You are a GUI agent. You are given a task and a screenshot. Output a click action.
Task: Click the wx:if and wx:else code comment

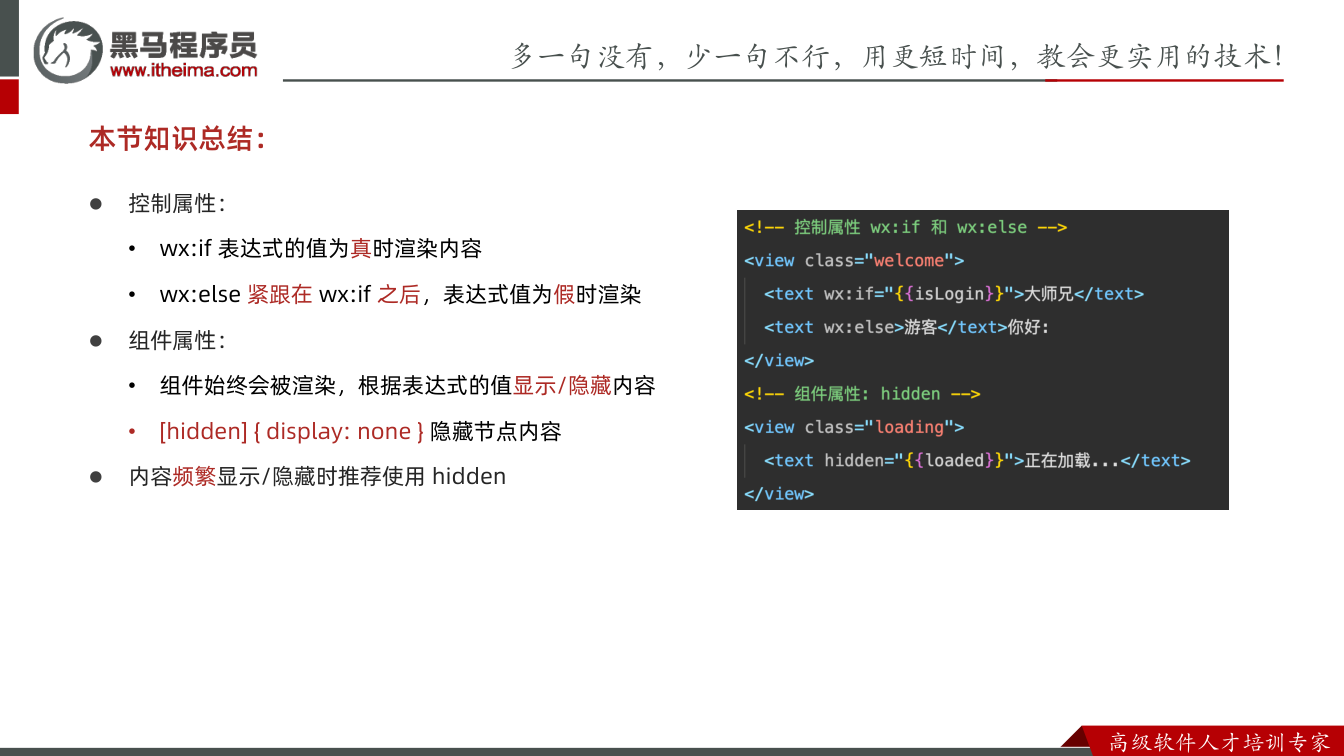coord(906,227)
